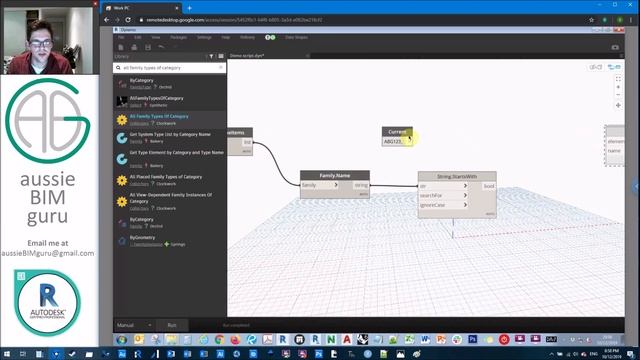This screenshot has height=360, width=640.
Task: Open the Settings menu in Dynamo
Action: coord(204,37)
